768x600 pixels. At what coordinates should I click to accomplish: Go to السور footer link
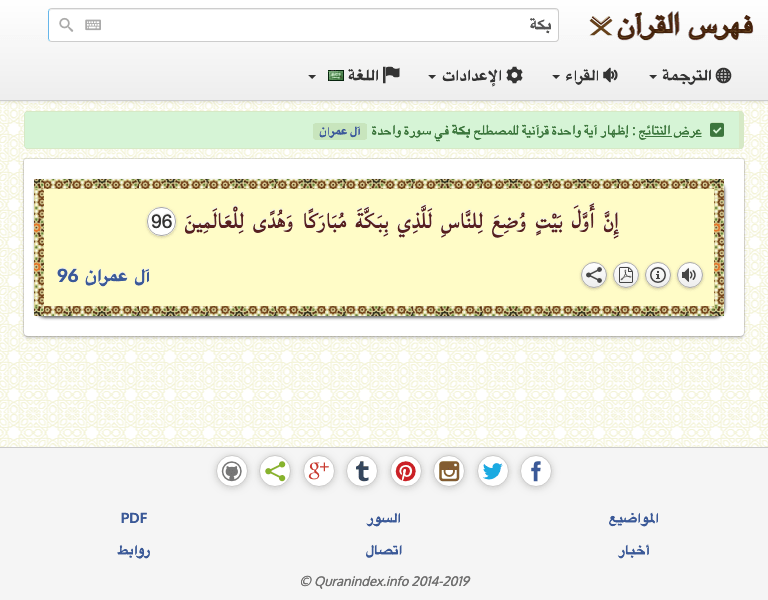tap(384, 518)
